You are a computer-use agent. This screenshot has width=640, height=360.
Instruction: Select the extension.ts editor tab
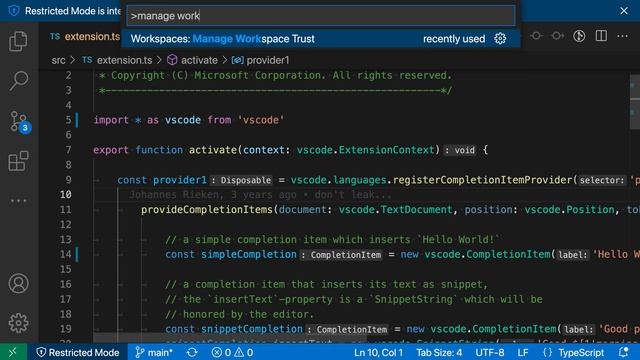pos(85,36)
